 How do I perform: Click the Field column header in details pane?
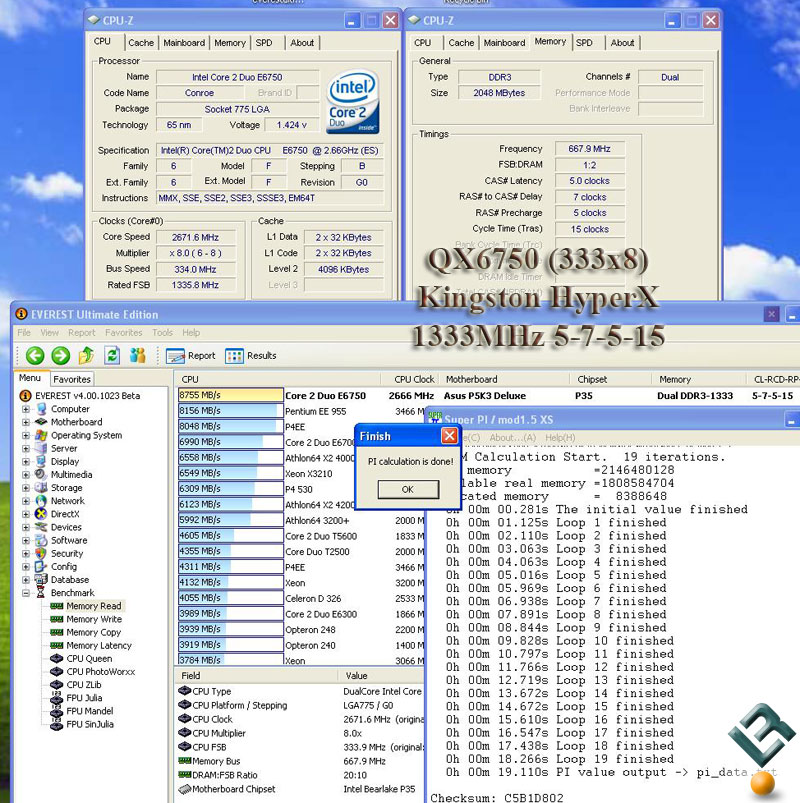click(256, 675)
